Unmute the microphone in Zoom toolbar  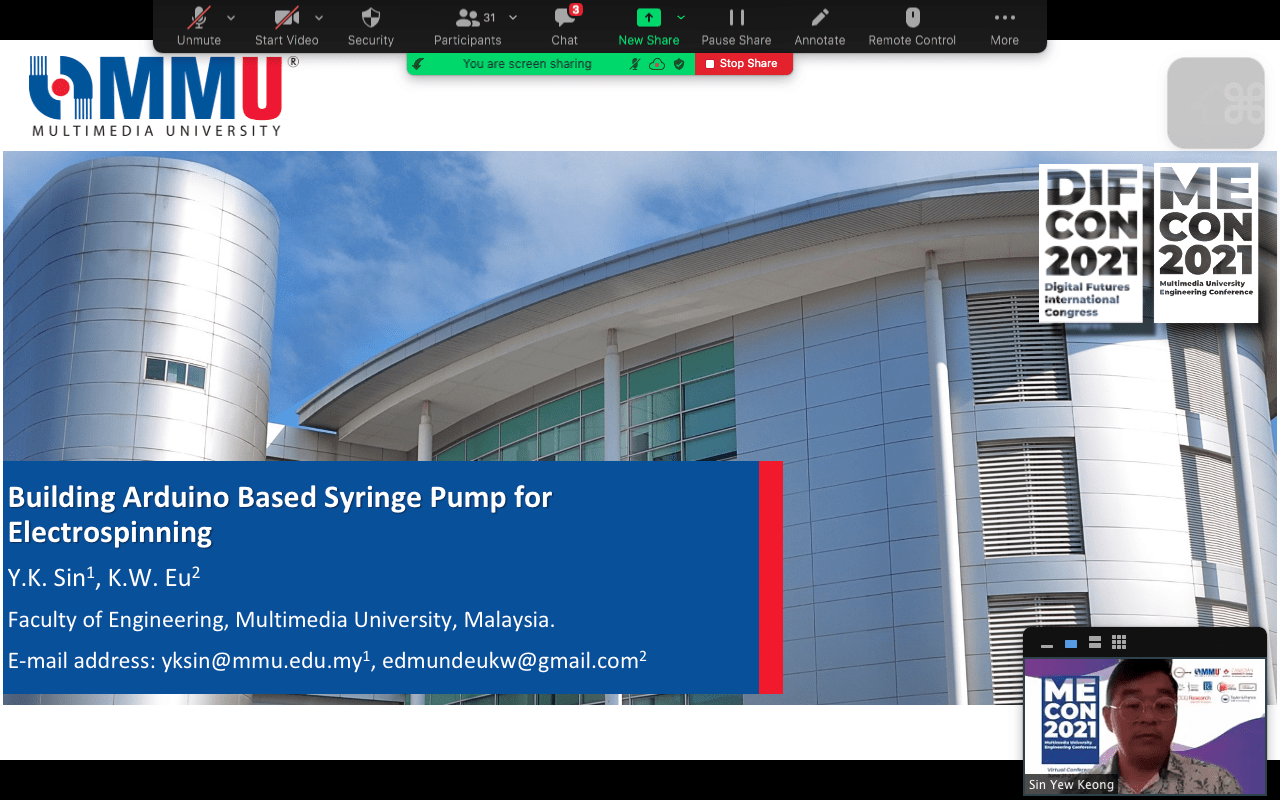coord(199,26)
